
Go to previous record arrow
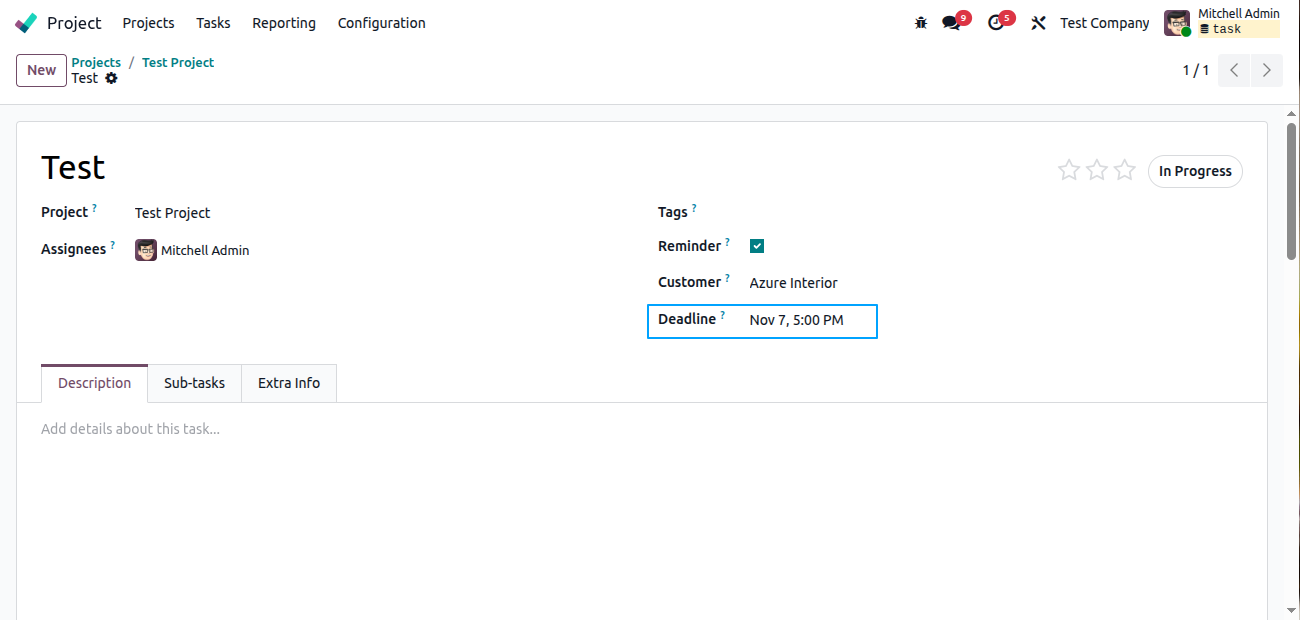coord(1234,70)
